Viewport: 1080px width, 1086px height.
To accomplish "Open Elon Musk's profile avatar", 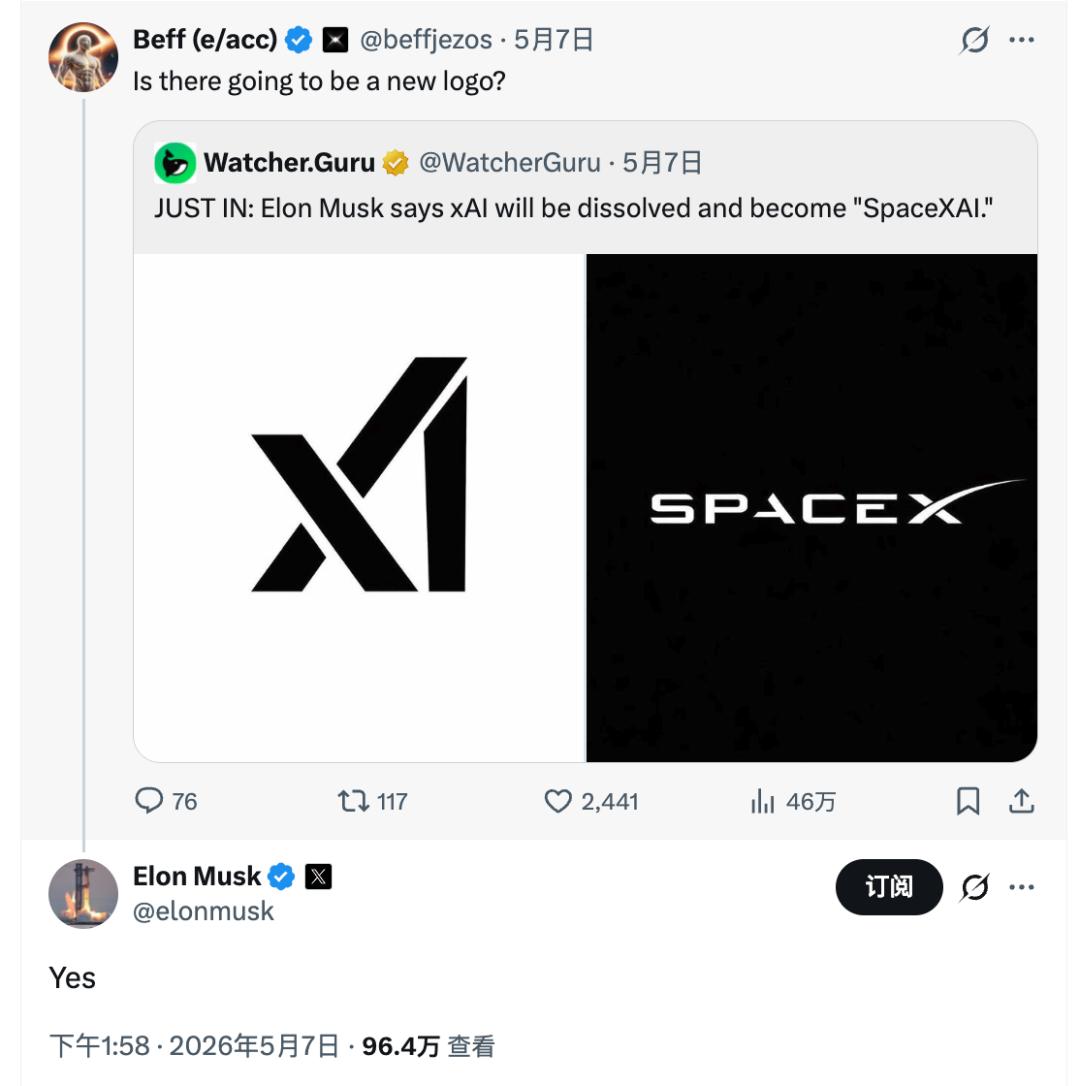I will click(83, 893).
